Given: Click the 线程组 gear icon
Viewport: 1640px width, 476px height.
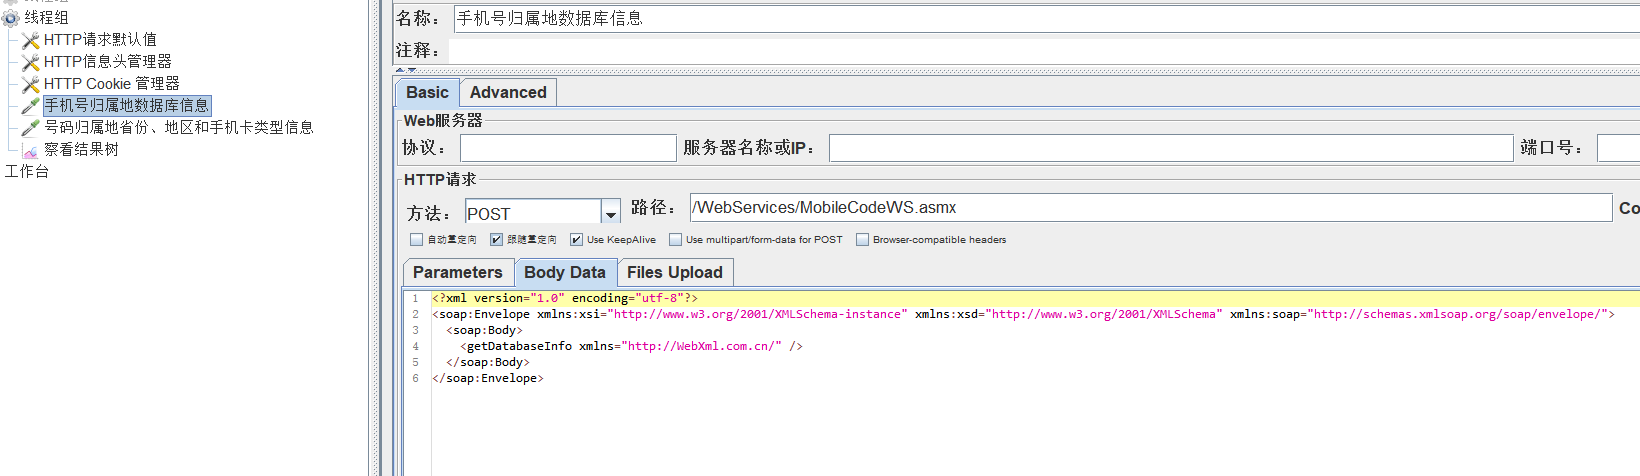Looking at the screenshot, I should point(11,18).
